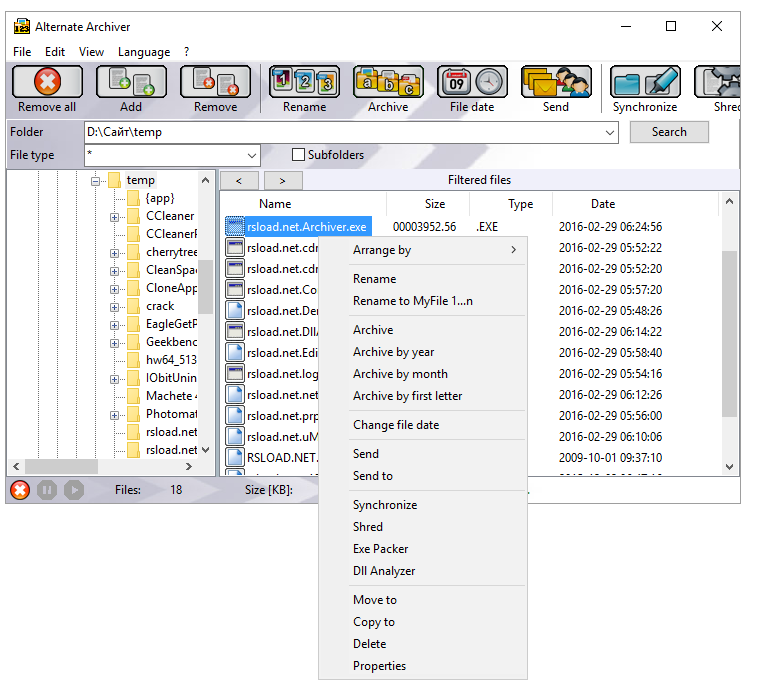
Task: Click the date 2009-10-01 09:37:10
Action: click(x=610, y=457)
